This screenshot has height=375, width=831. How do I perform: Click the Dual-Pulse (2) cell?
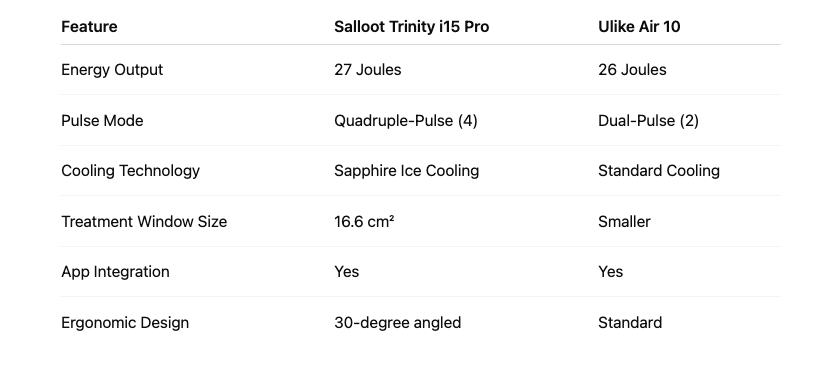coord(648,121)
